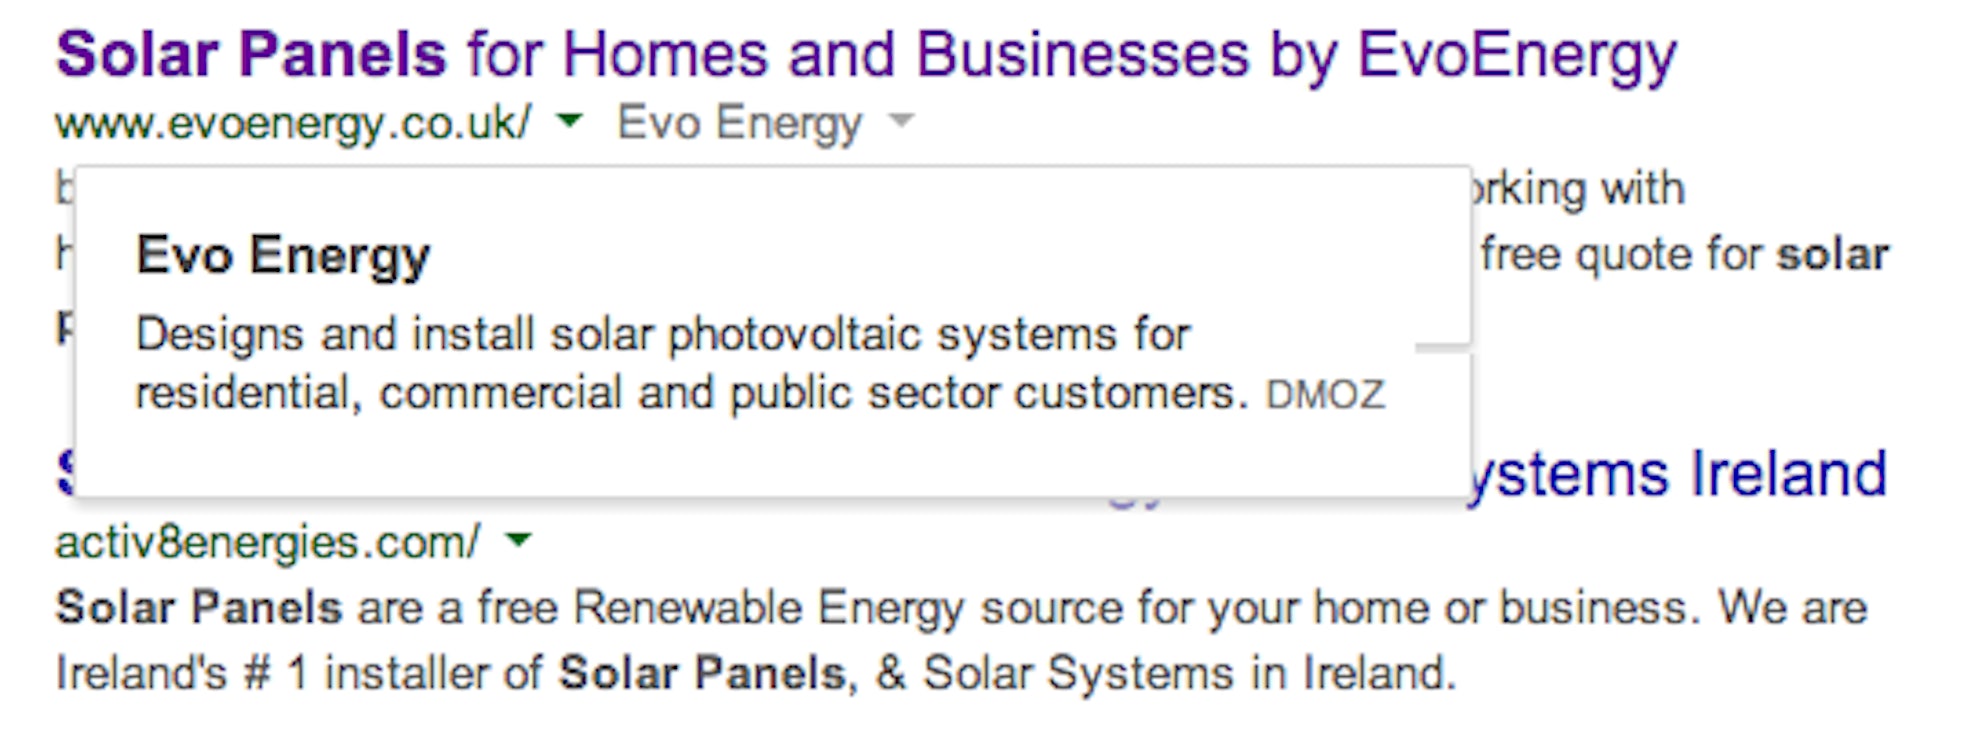The height and width of the screenshot is (755, 1962).
Task: Expand green arrow beside evoenergy.co.uk URL
Action: (x=569, y=122)
